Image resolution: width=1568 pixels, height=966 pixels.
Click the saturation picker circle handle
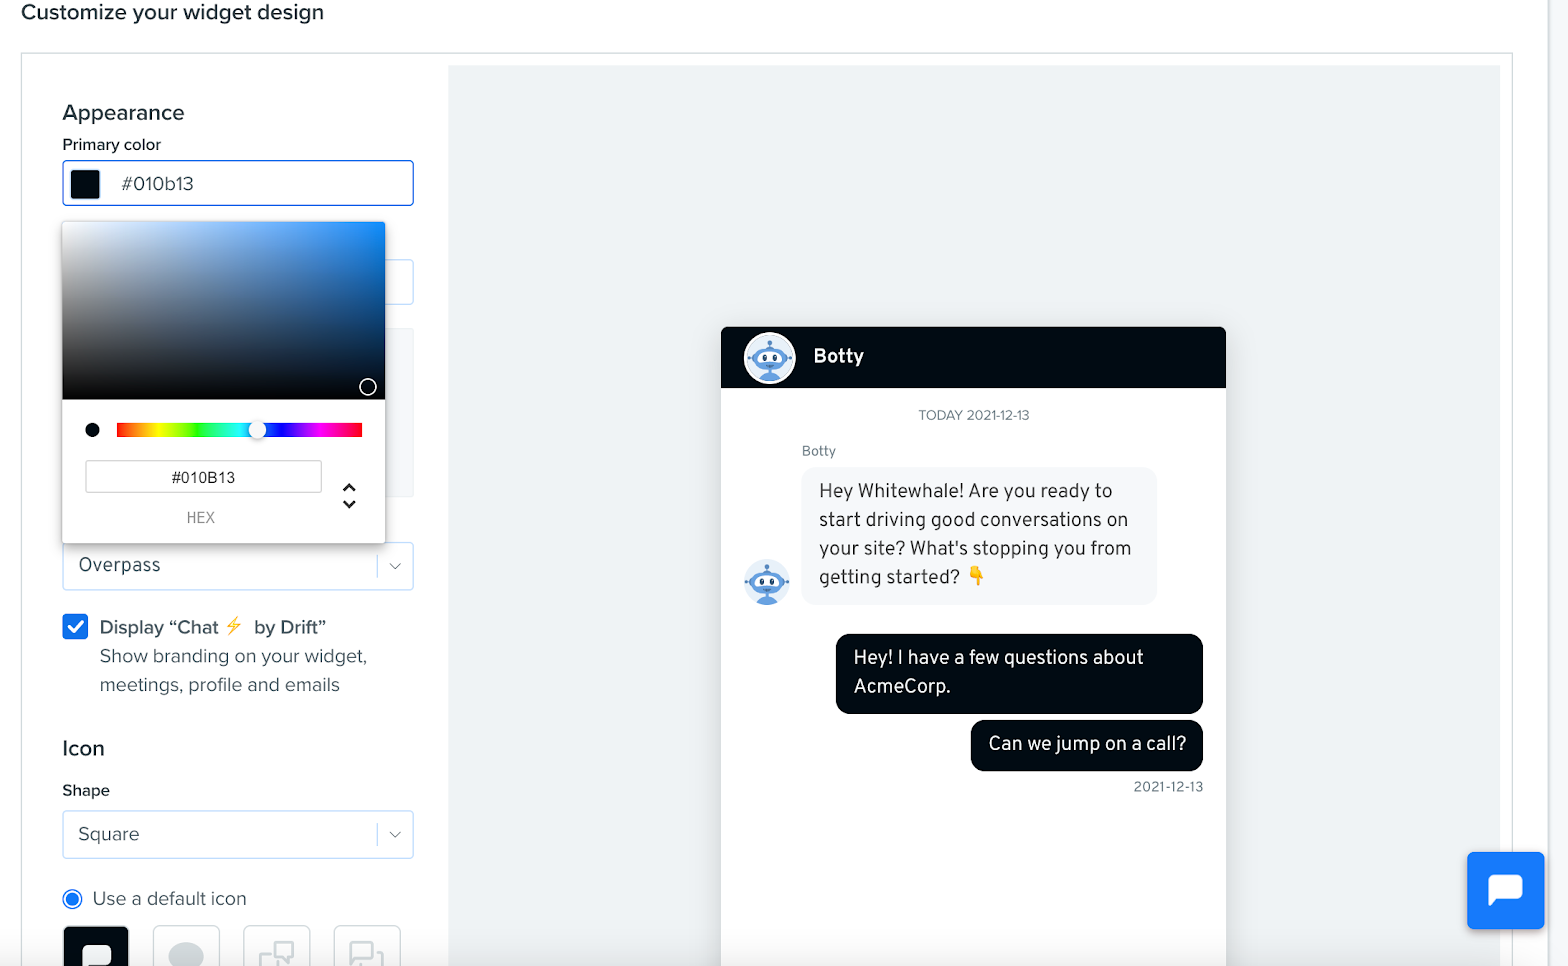(x=368, y=387)
